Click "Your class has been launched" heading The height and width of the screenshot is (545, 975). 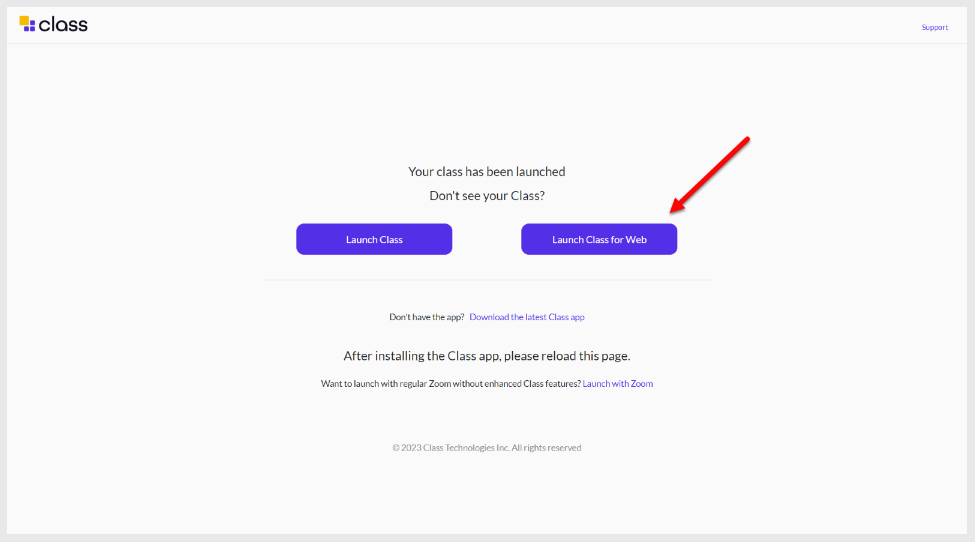point(487,172)
